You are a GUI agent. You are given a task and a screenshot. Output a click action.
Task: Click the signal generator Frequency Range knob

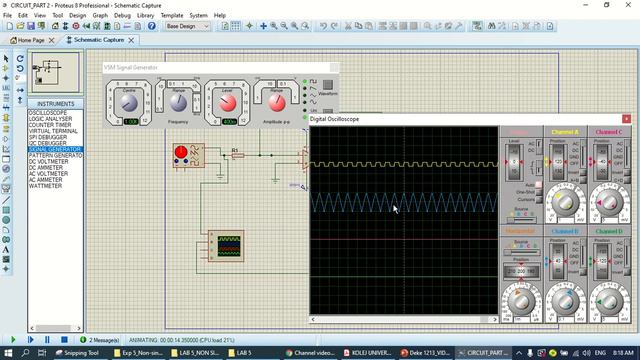click(x=178, y=102)
